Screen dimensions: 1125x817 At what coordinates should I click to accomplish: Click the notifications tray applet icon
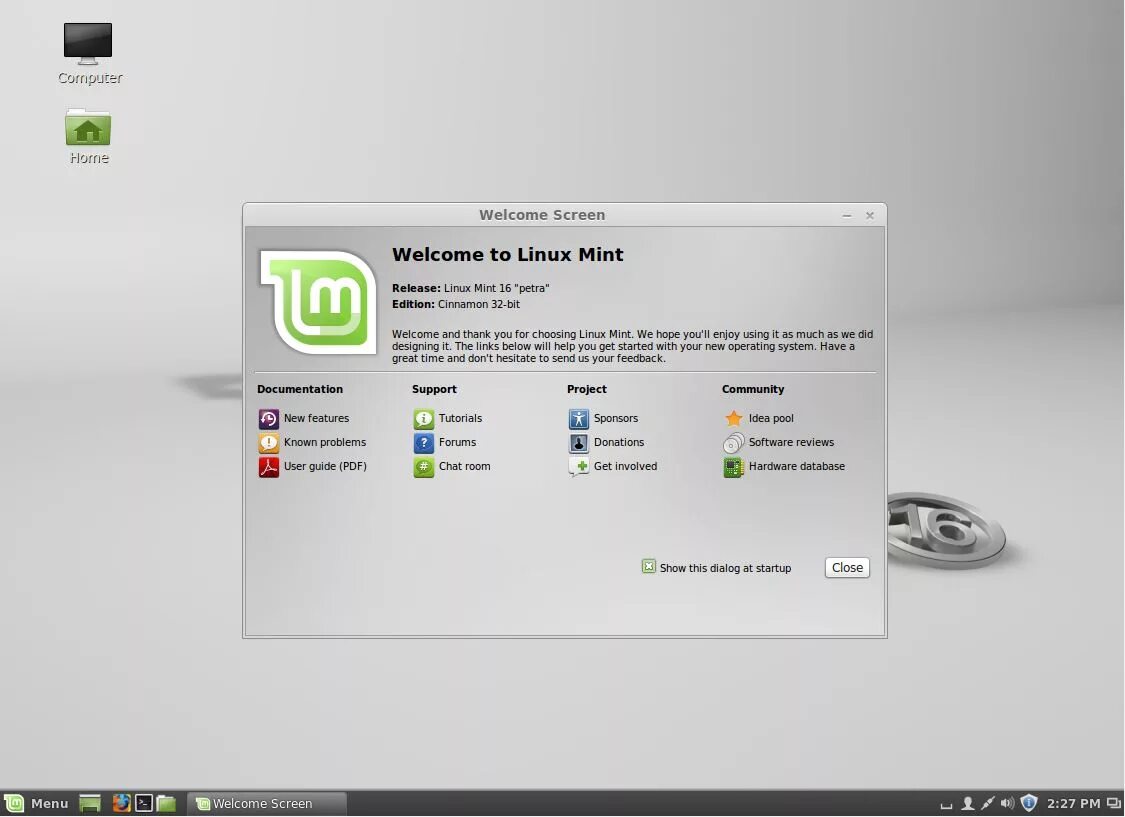tap(946, 805)
